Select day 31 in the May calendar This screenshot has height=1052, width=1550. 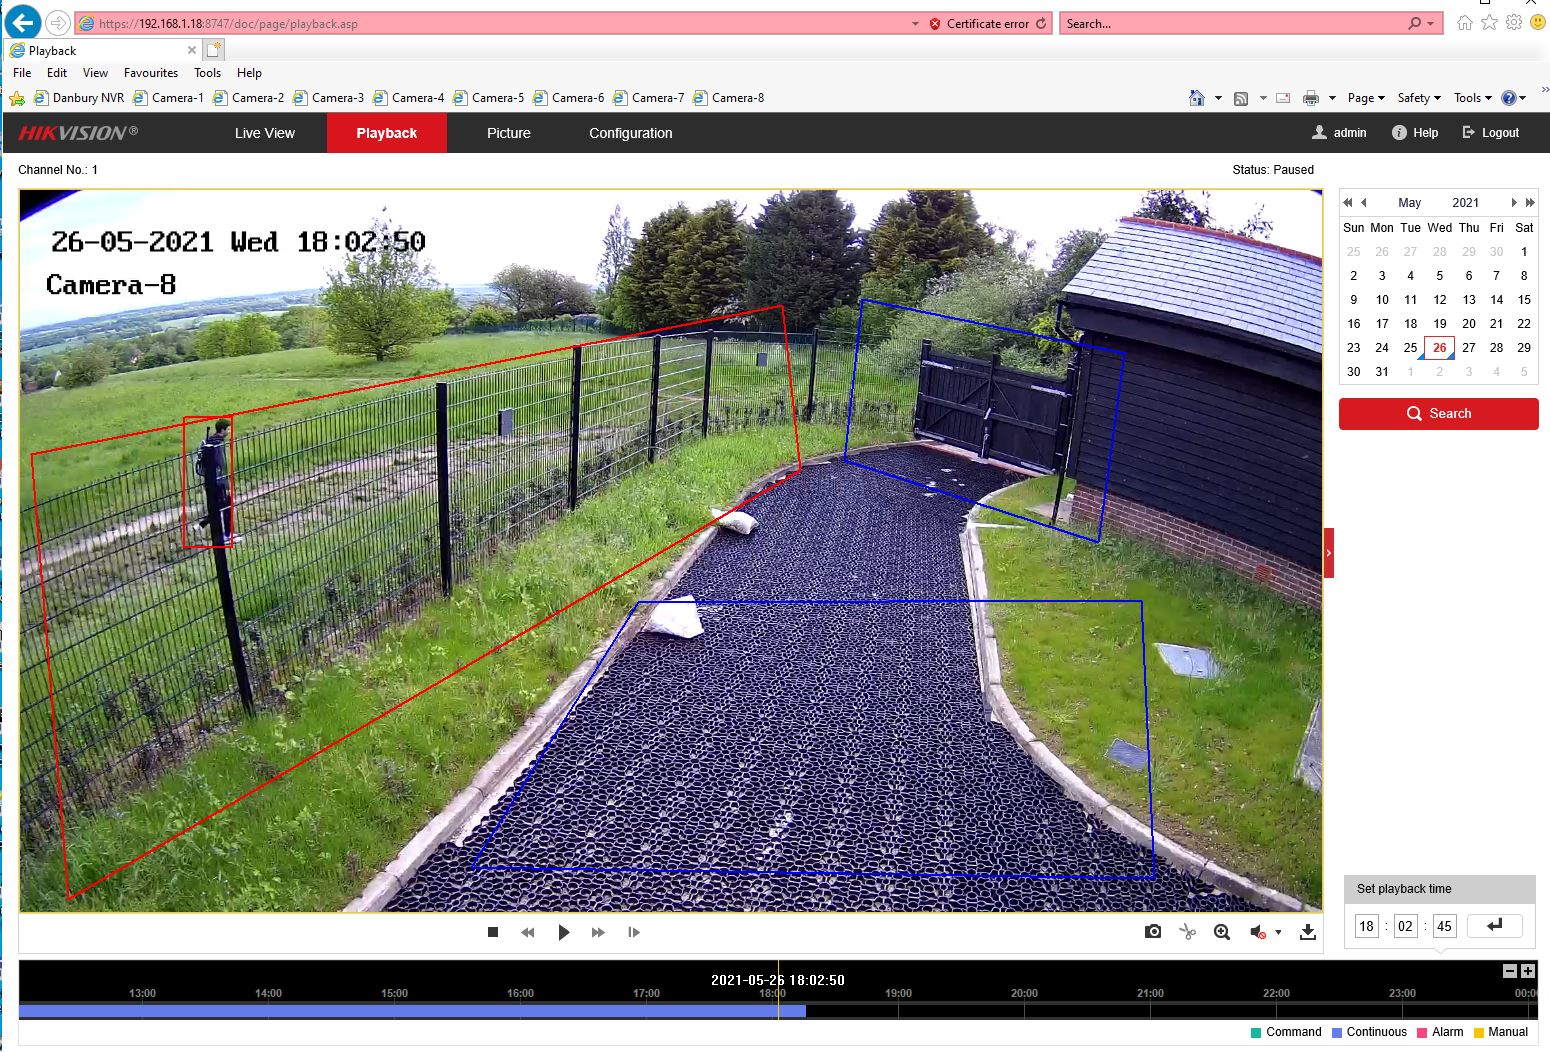tap(1382, 371)
